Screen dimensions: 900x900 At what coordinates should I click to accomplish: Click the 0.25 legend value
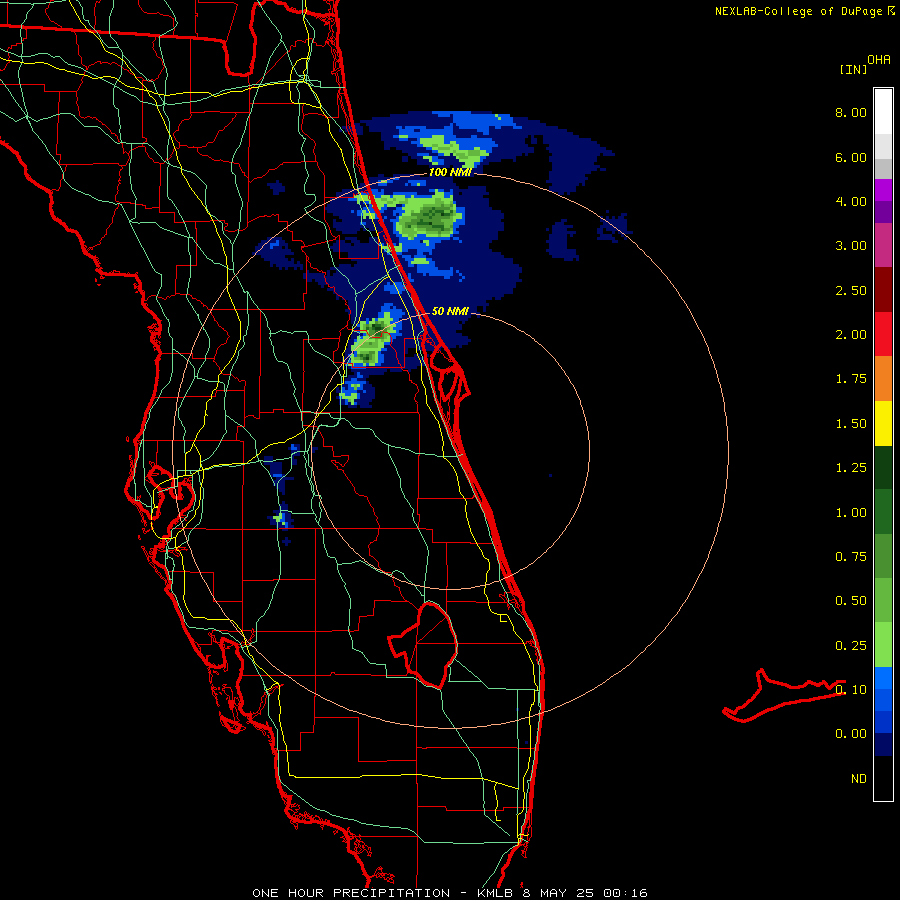point(851,646)
